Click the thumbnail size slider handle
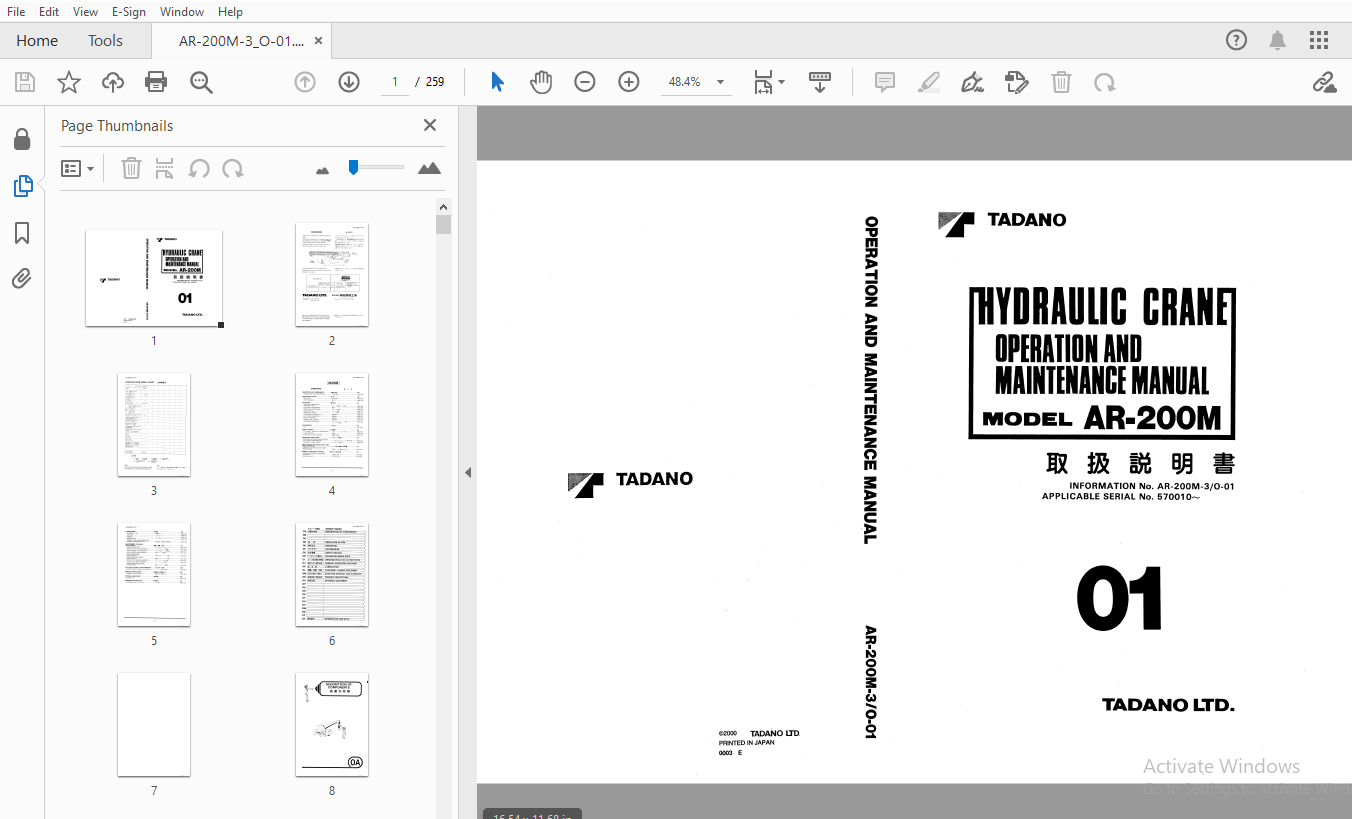The width and height of the screenshot is (1352, 819). [x=353, y=167]
